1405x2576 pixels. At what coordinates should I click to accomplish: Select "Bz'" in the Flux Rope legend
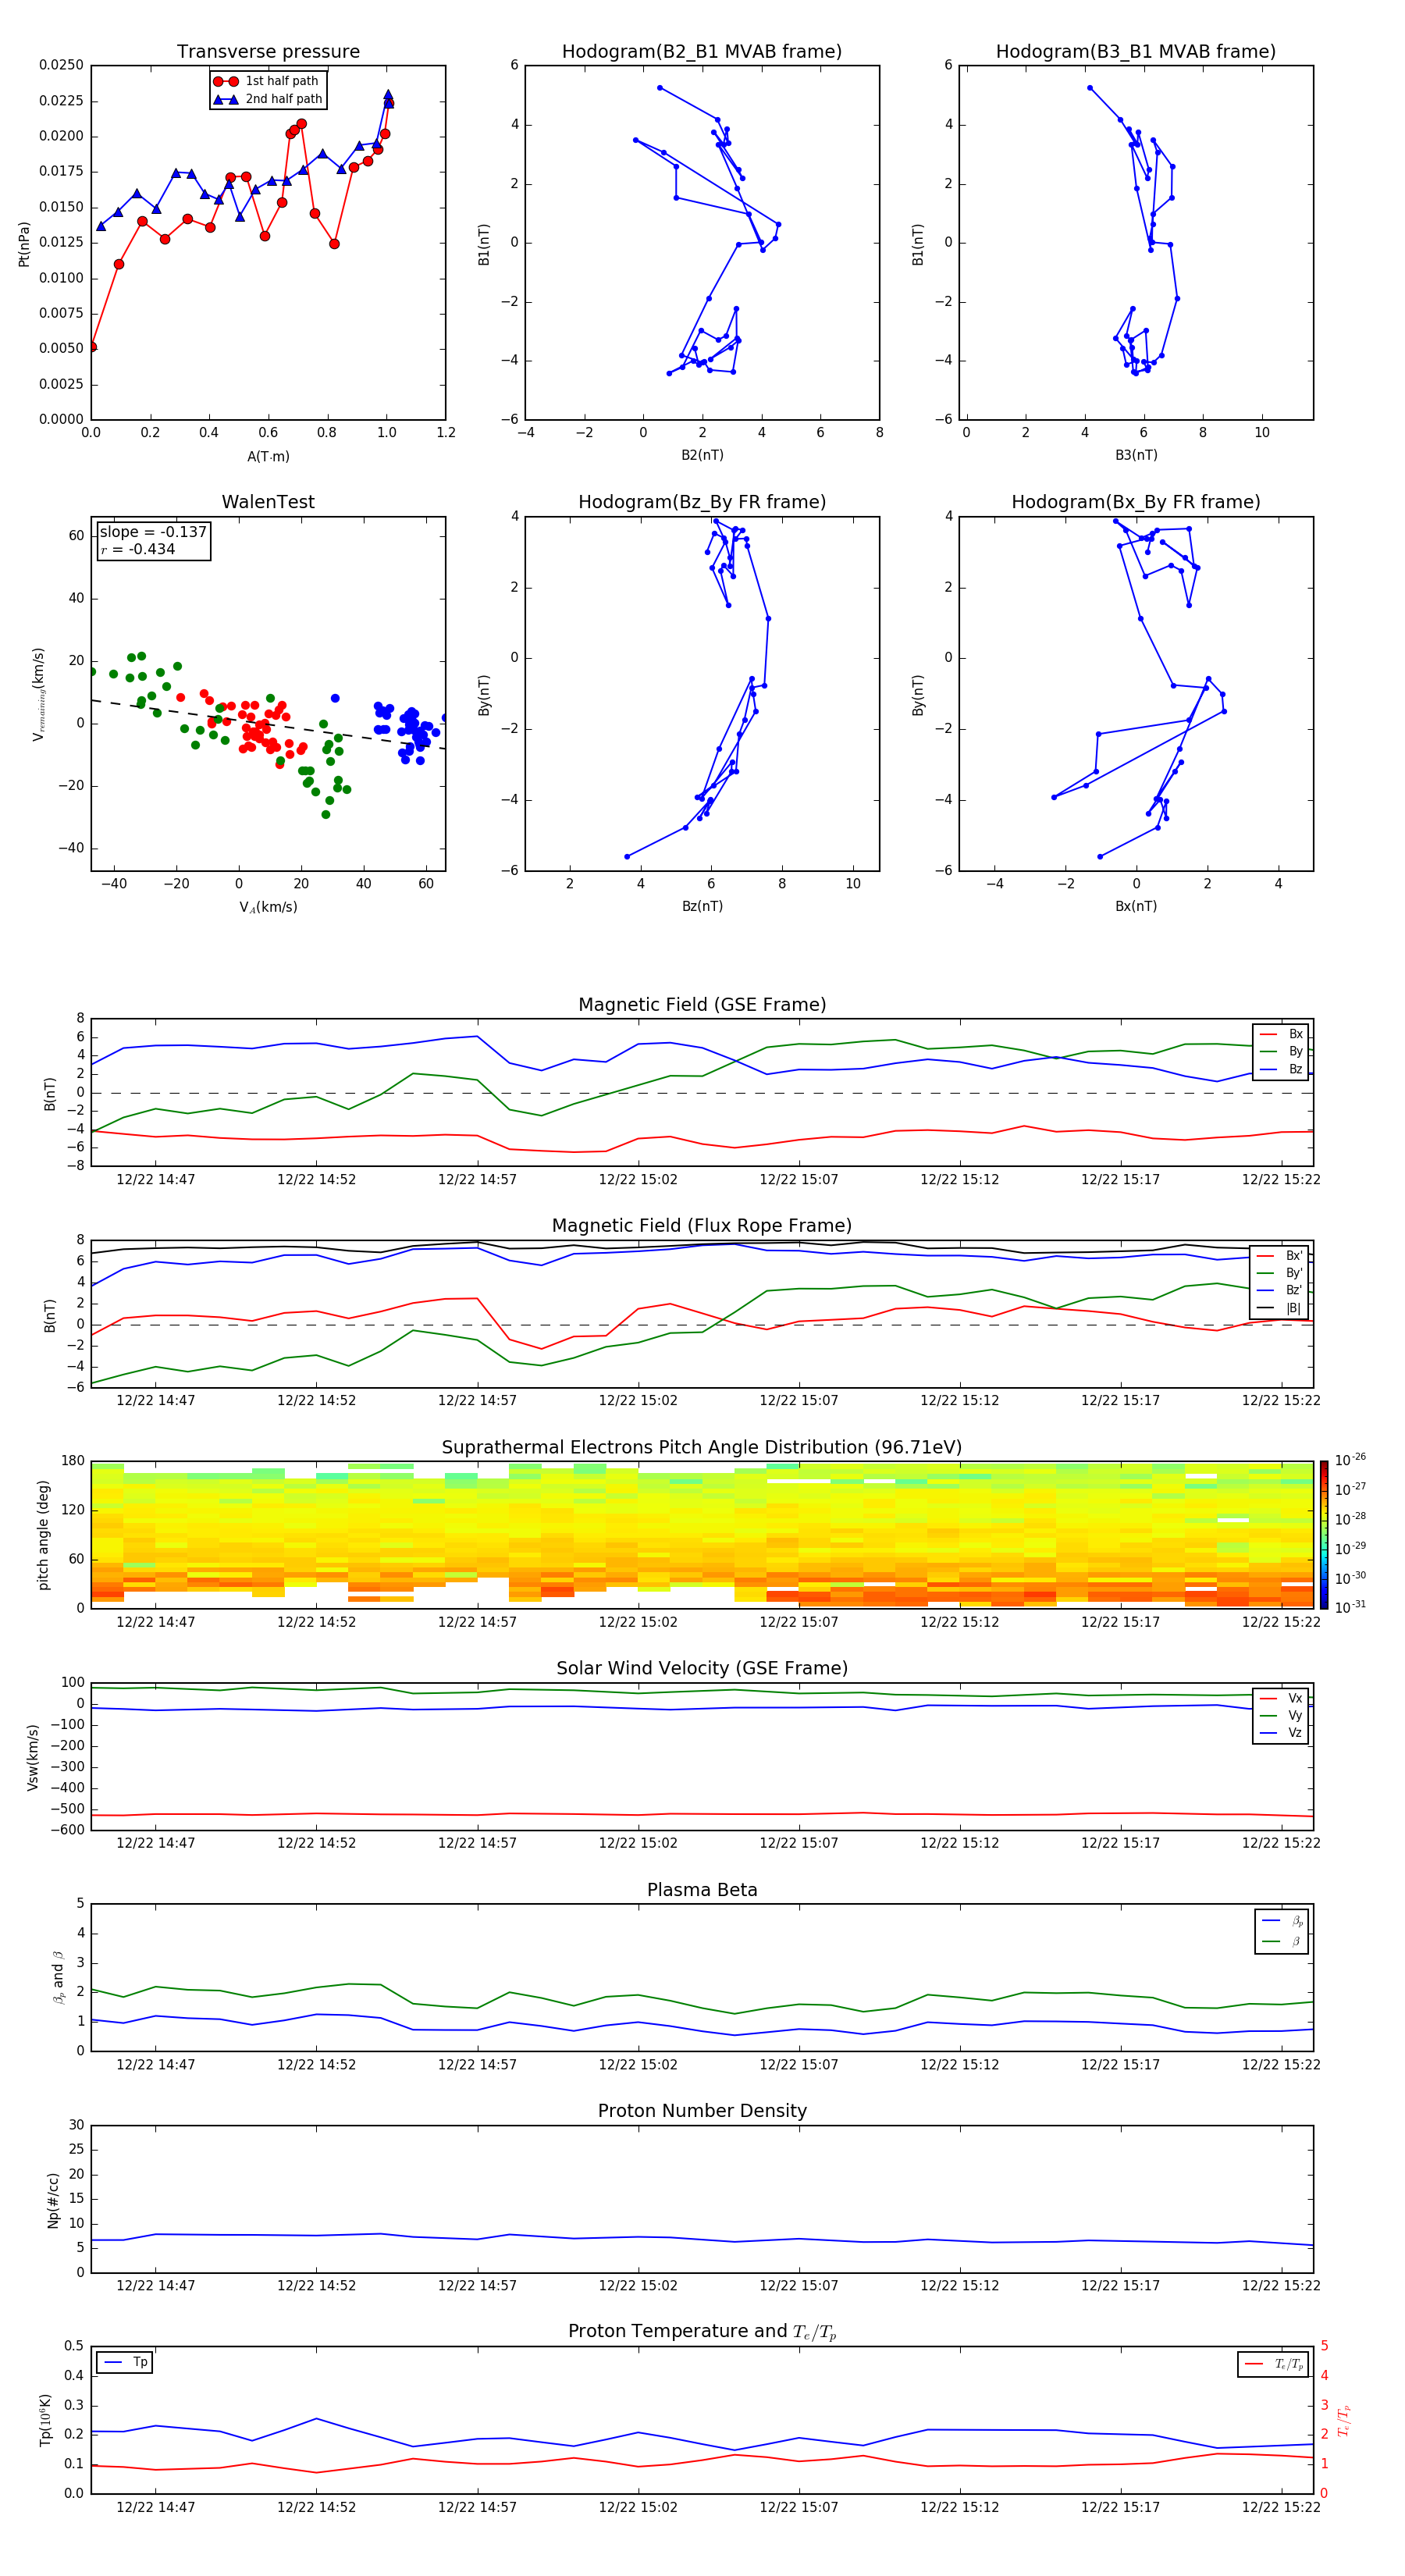pyautogui.click(x=1281, y=1291)
